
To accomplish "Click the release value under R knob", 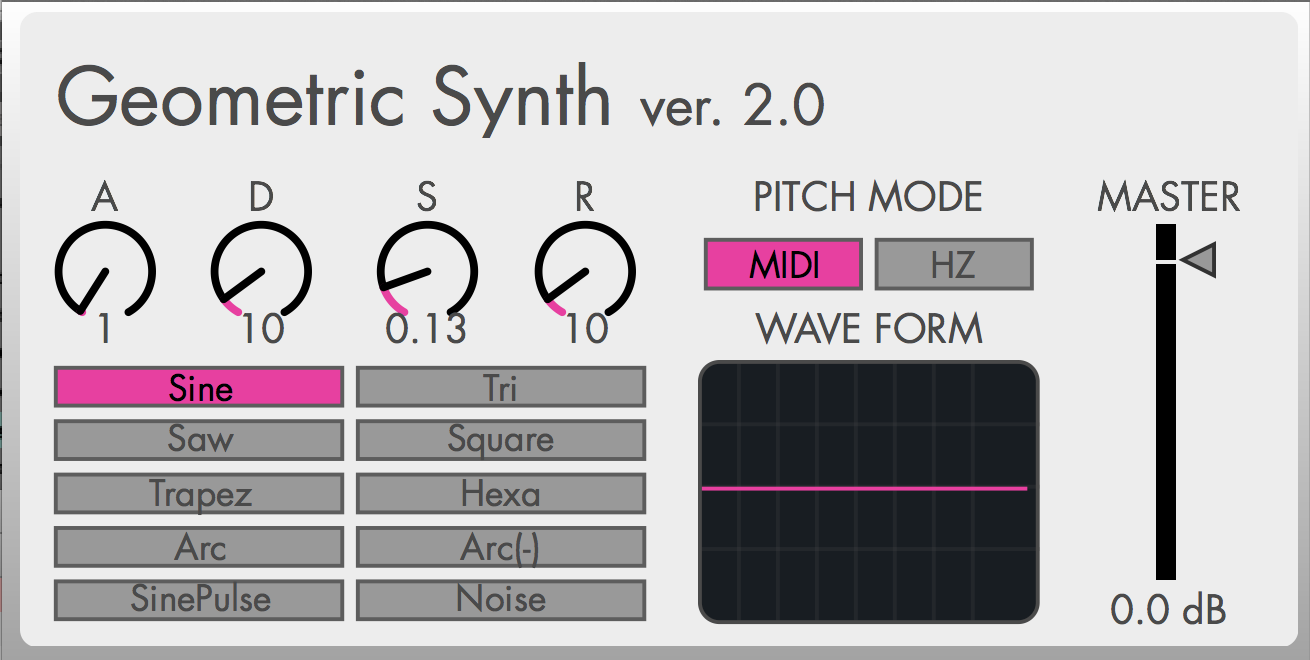I will (586, 330).
